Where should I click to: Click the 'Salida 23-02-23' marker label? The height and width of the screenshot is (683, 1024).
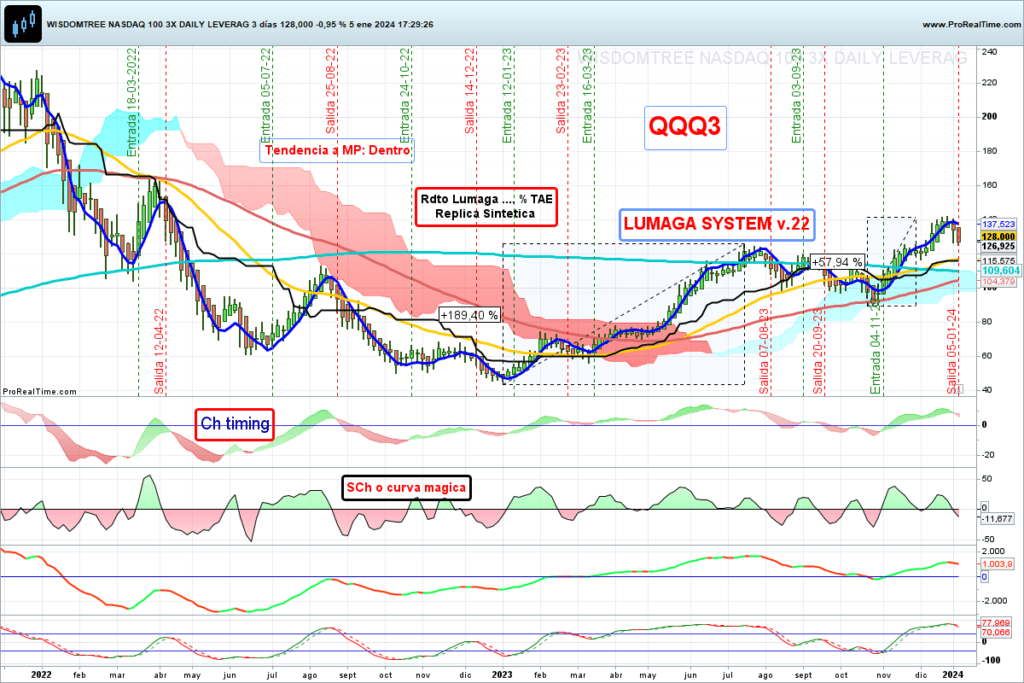pos(561,91)
